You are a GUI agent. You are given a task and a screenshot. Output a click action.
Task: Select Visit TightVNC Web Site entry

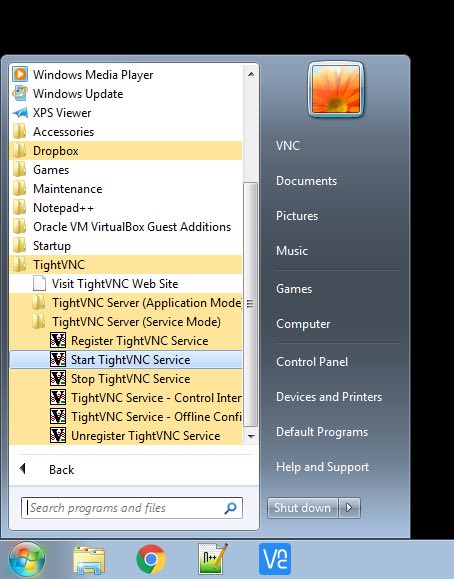126,284
